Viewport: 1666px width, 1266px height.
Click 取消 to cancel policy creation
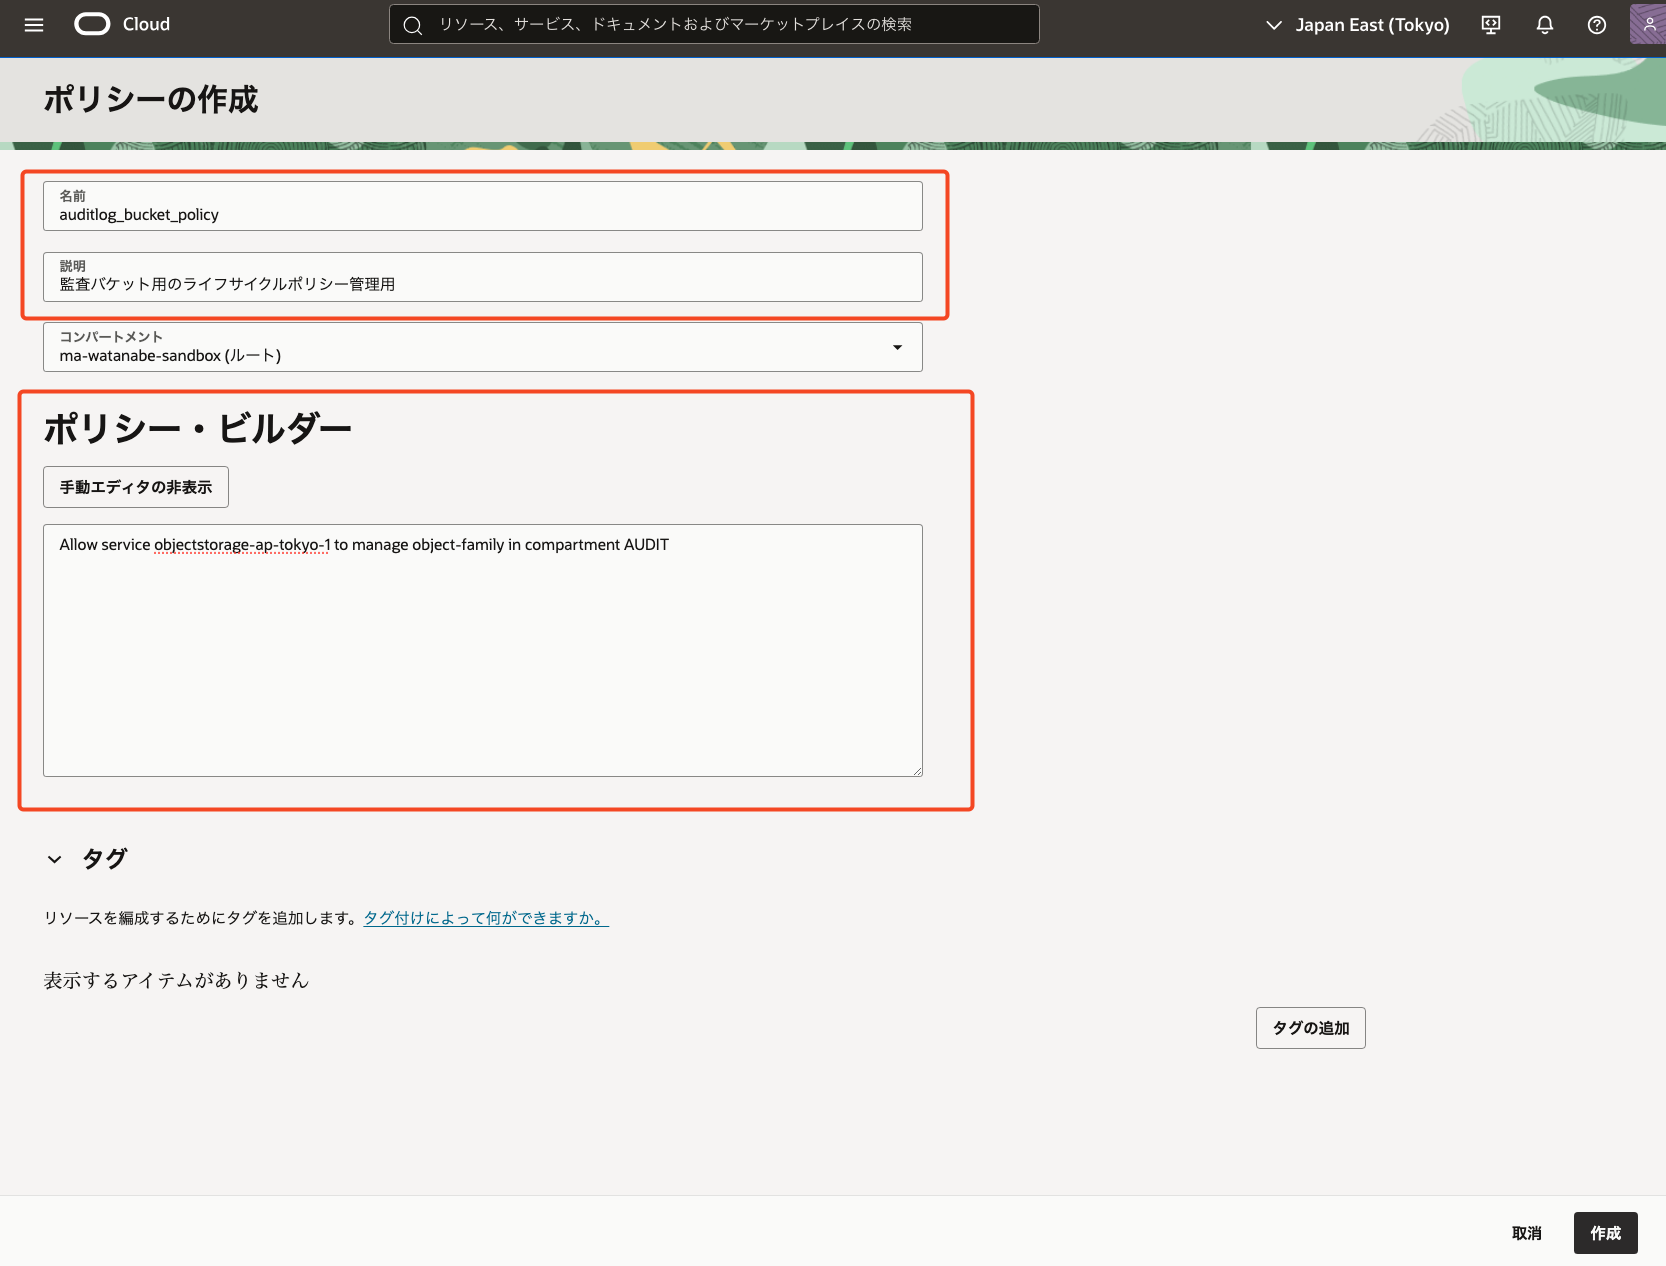(1526, 1233)
